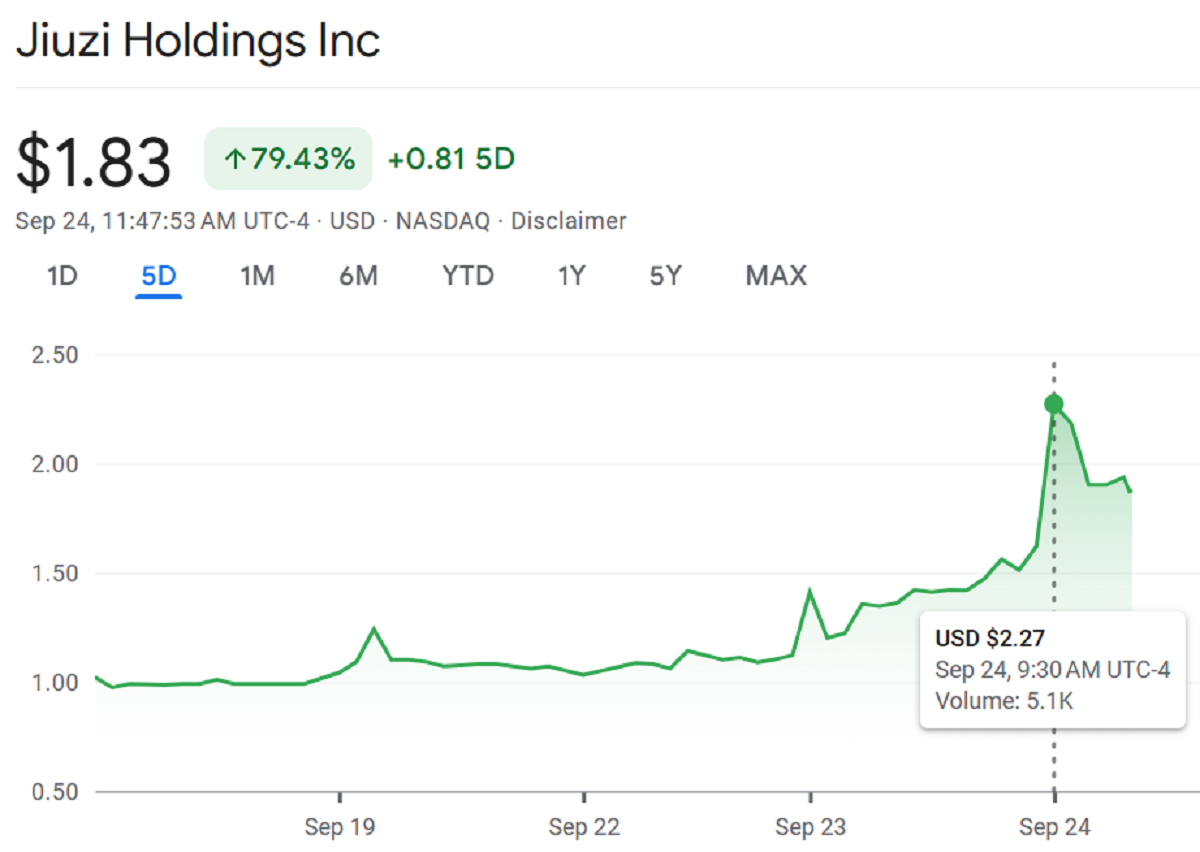Click the green up arrow in percentage badge
Screen dimensions: 1200x852
[236, 159]
